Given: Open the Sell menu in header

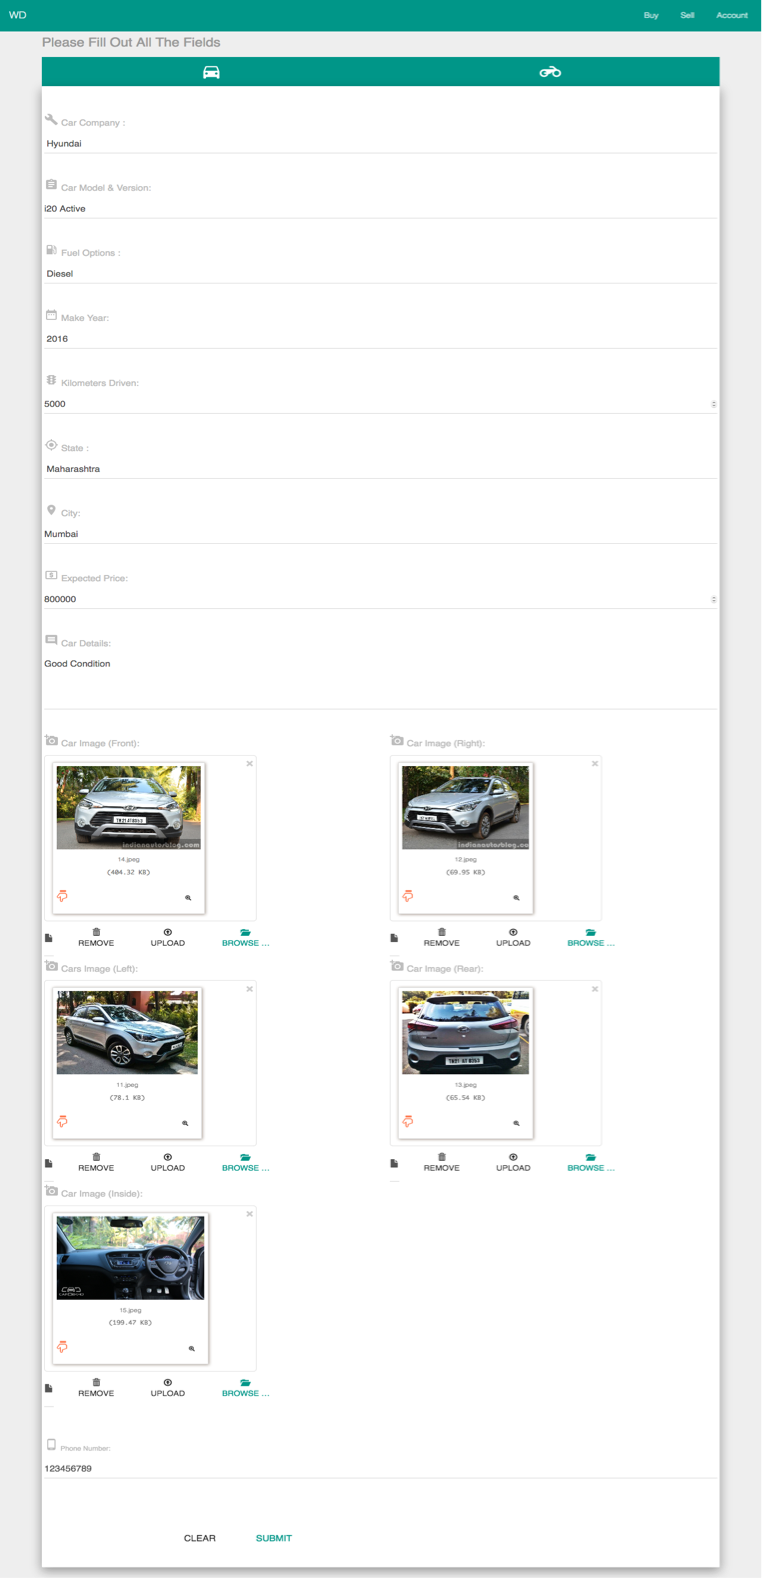Looking at the screenshot, I should point(687,15).
